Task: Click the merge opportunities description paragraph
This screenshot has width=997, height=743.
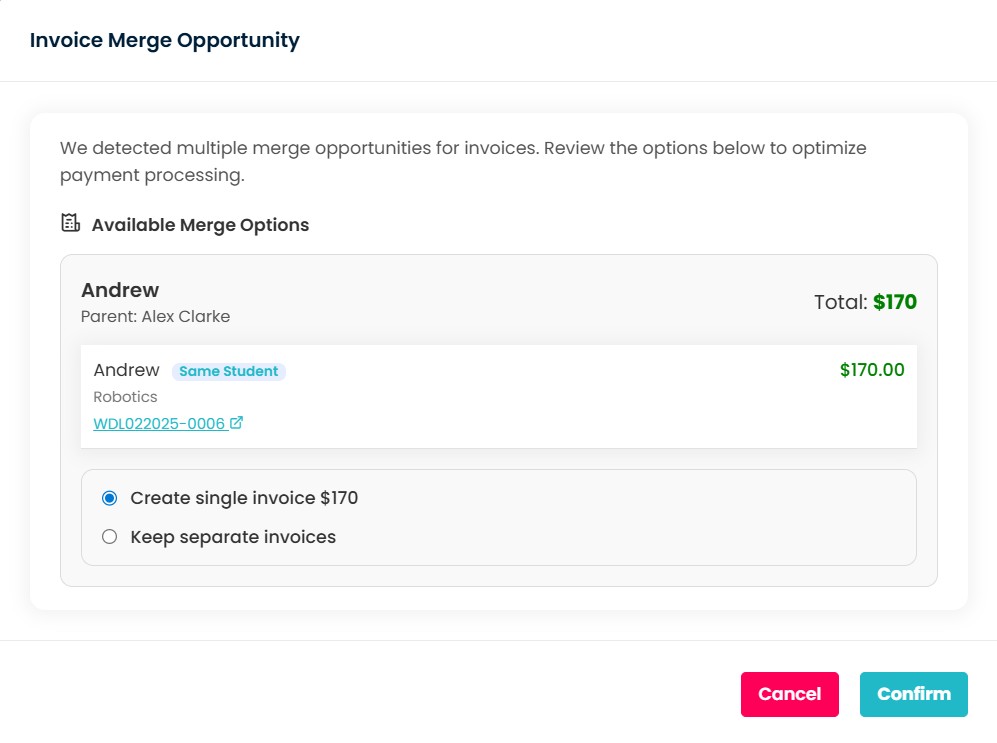Action: click(462, 162)
